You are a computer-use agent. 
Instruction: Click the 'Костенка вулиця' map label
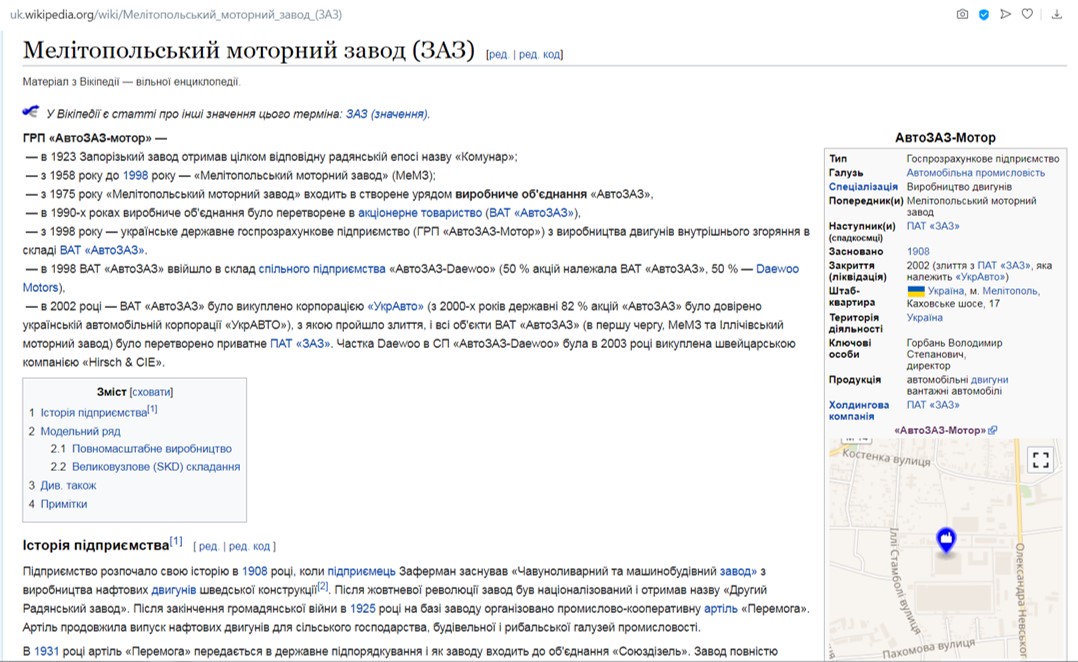pos(886,458)
